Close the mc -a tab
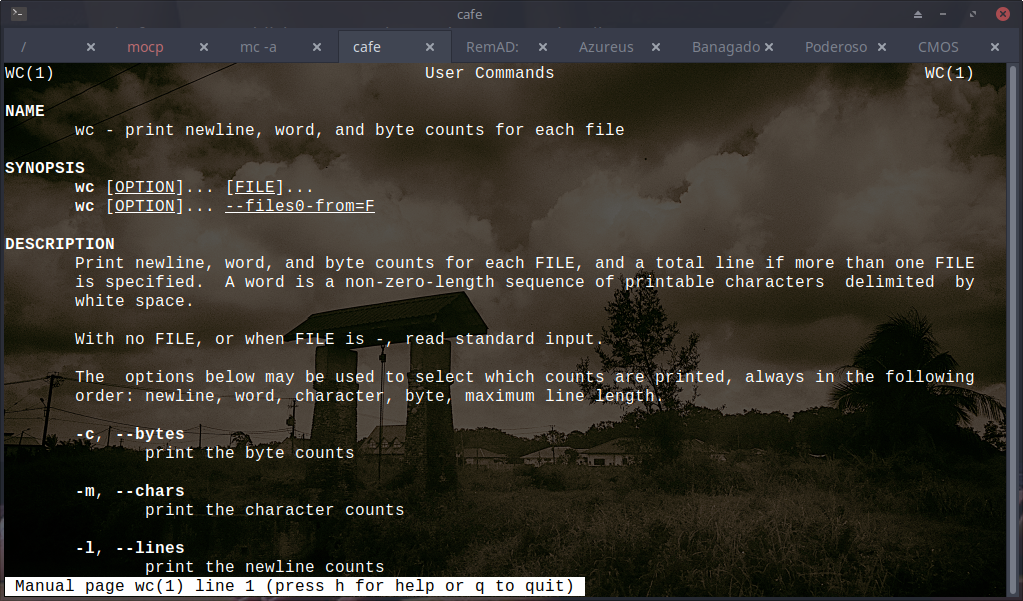Image resolution: width=1023 pixels, height=601 pixels. [x=316, y=47]
